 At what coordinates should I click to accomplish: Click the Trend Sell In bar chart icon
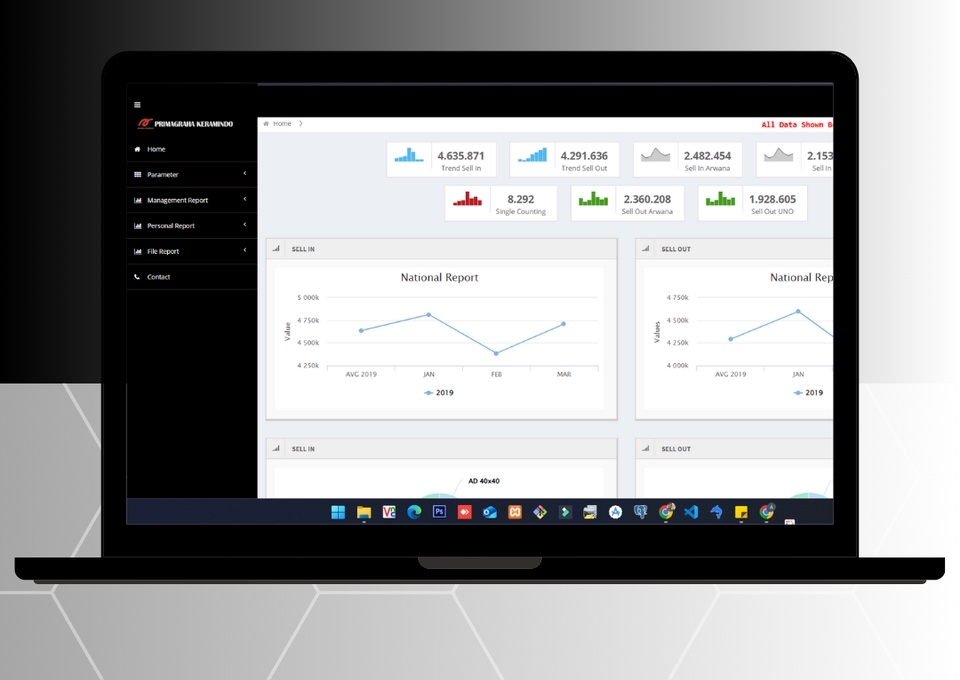[x=409, y=155]
